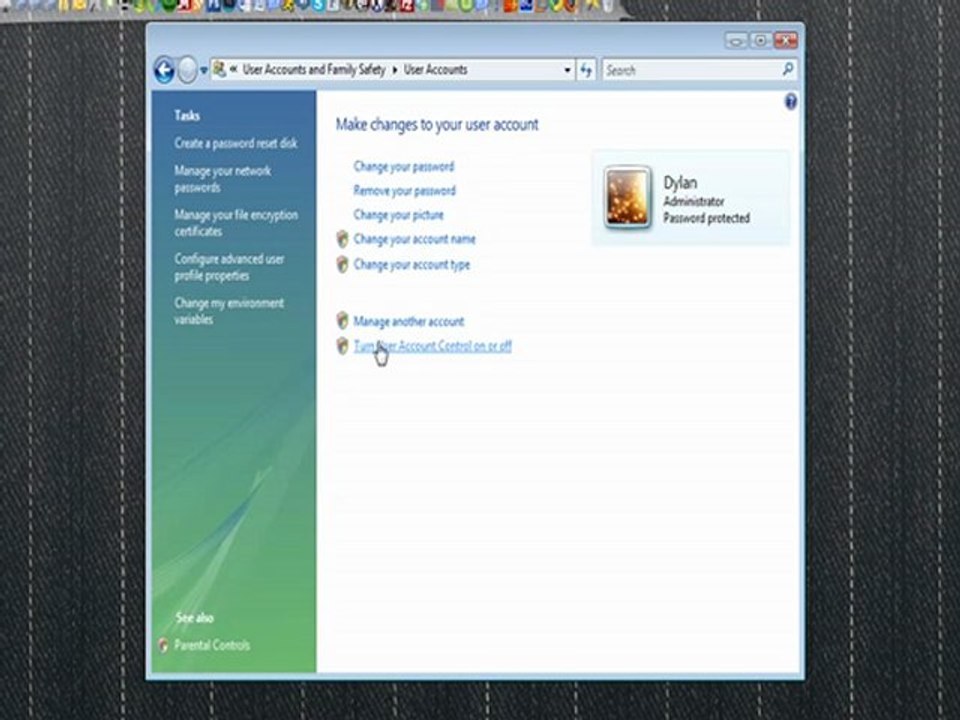This screenshot has height=720, width=960.
Task: Choose Change your account name
Action: pos(414,239)
